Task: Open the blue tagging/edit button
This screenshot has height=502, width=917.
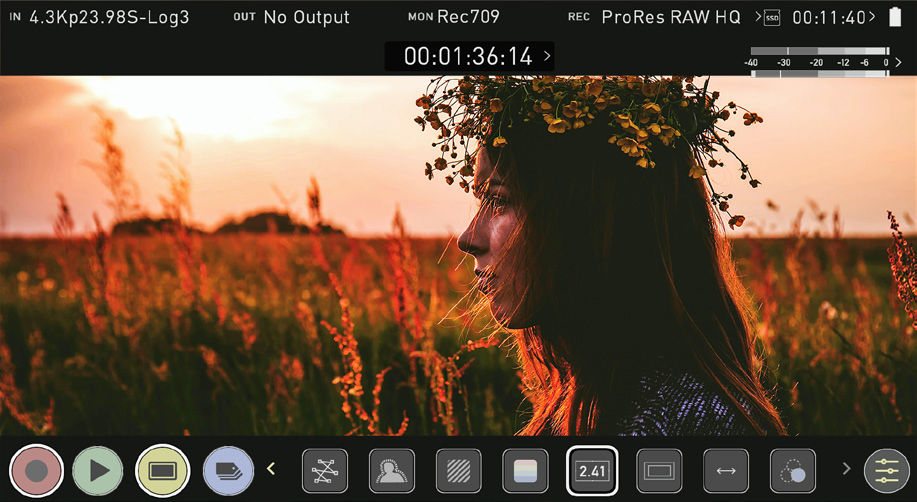Action: (x=228, y=469)
